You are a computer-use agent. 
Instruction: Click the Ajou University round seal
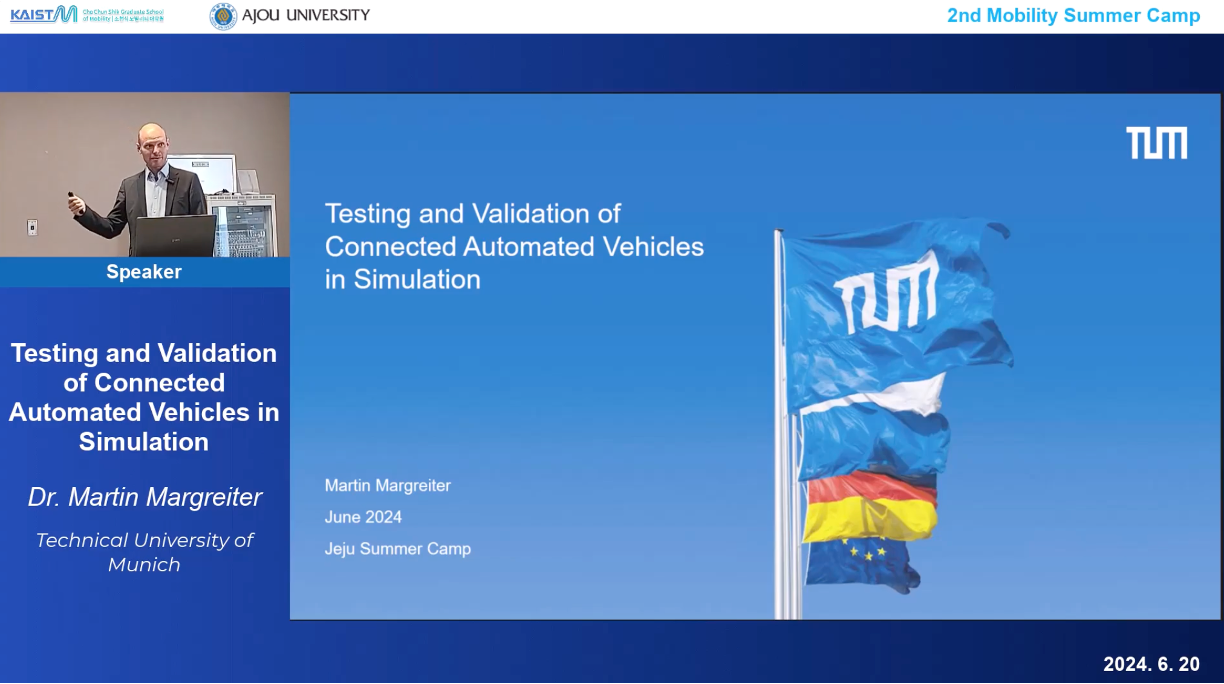[223, 16]
